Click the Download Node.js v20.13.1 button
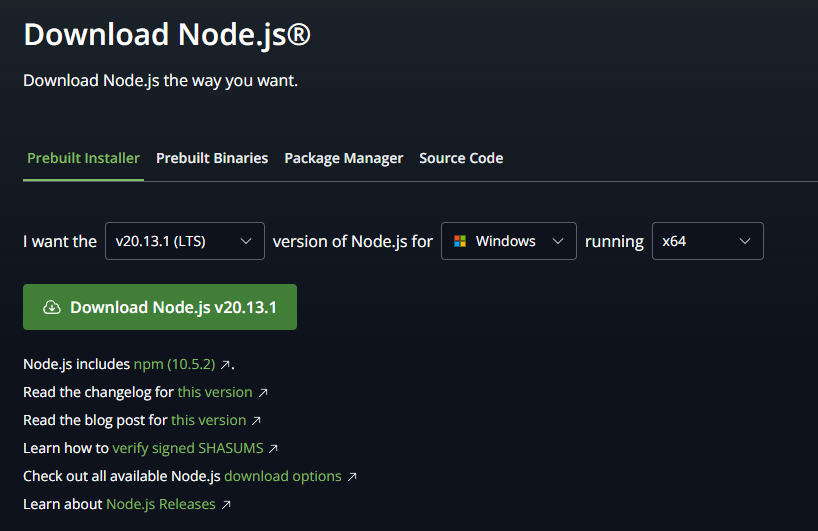The image size is (818, 531). 160,307
